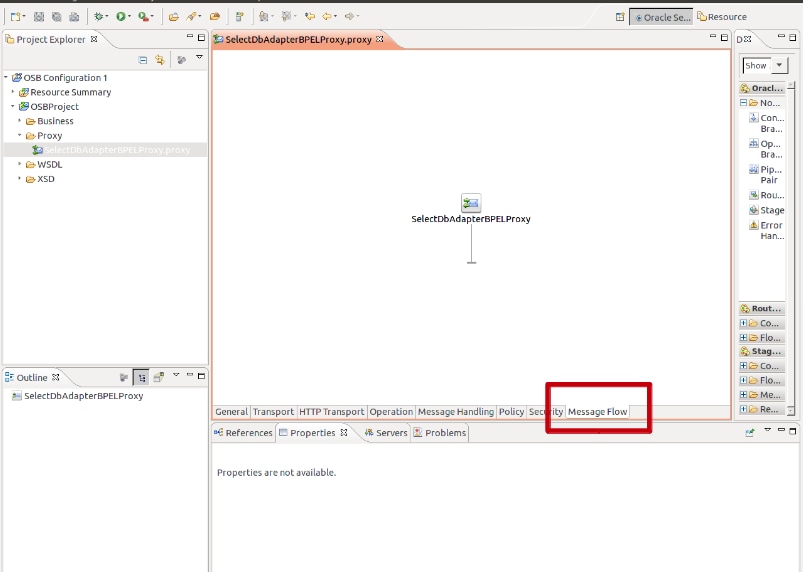Click the Outline focus-on-selection icon
The image size is (806, 572).
[x=124, y=377]
